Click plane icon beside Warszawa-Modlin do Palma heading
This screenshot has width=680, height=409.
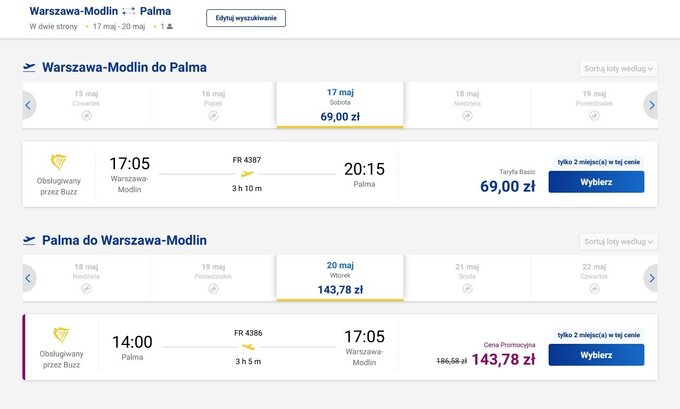click(x=29, y=68)
